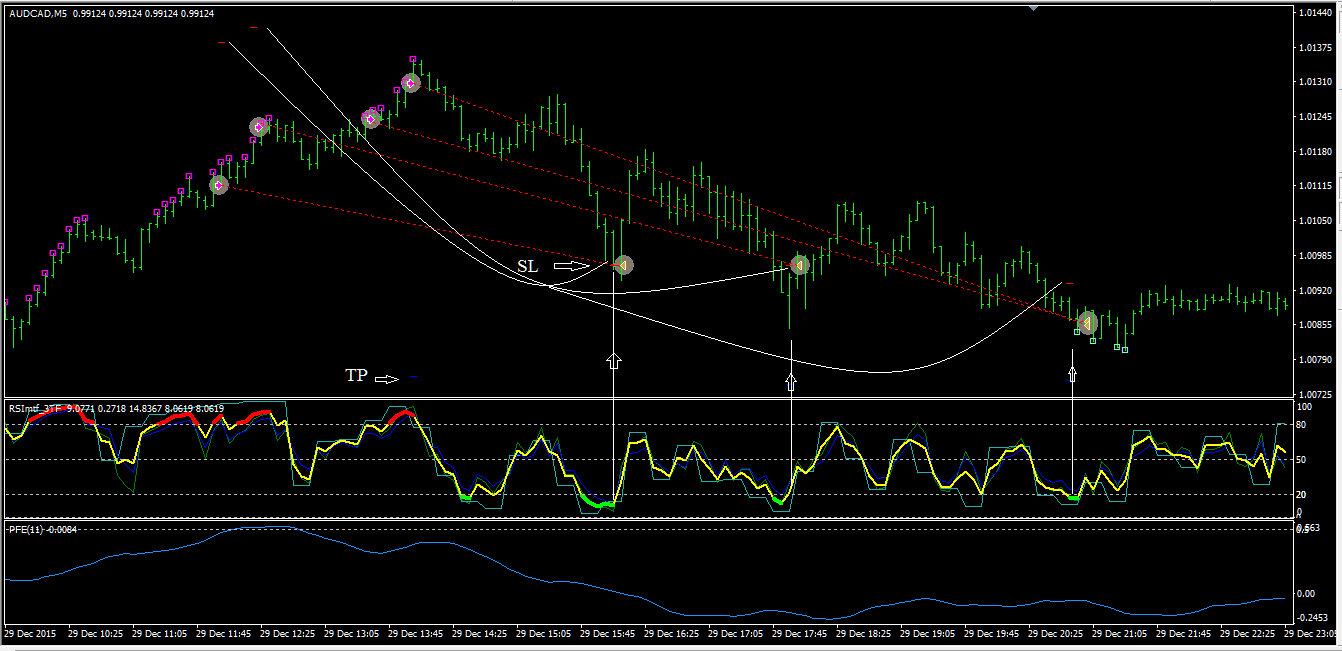Click RSI scale level 50
1342x651 pixels.
1303,460
